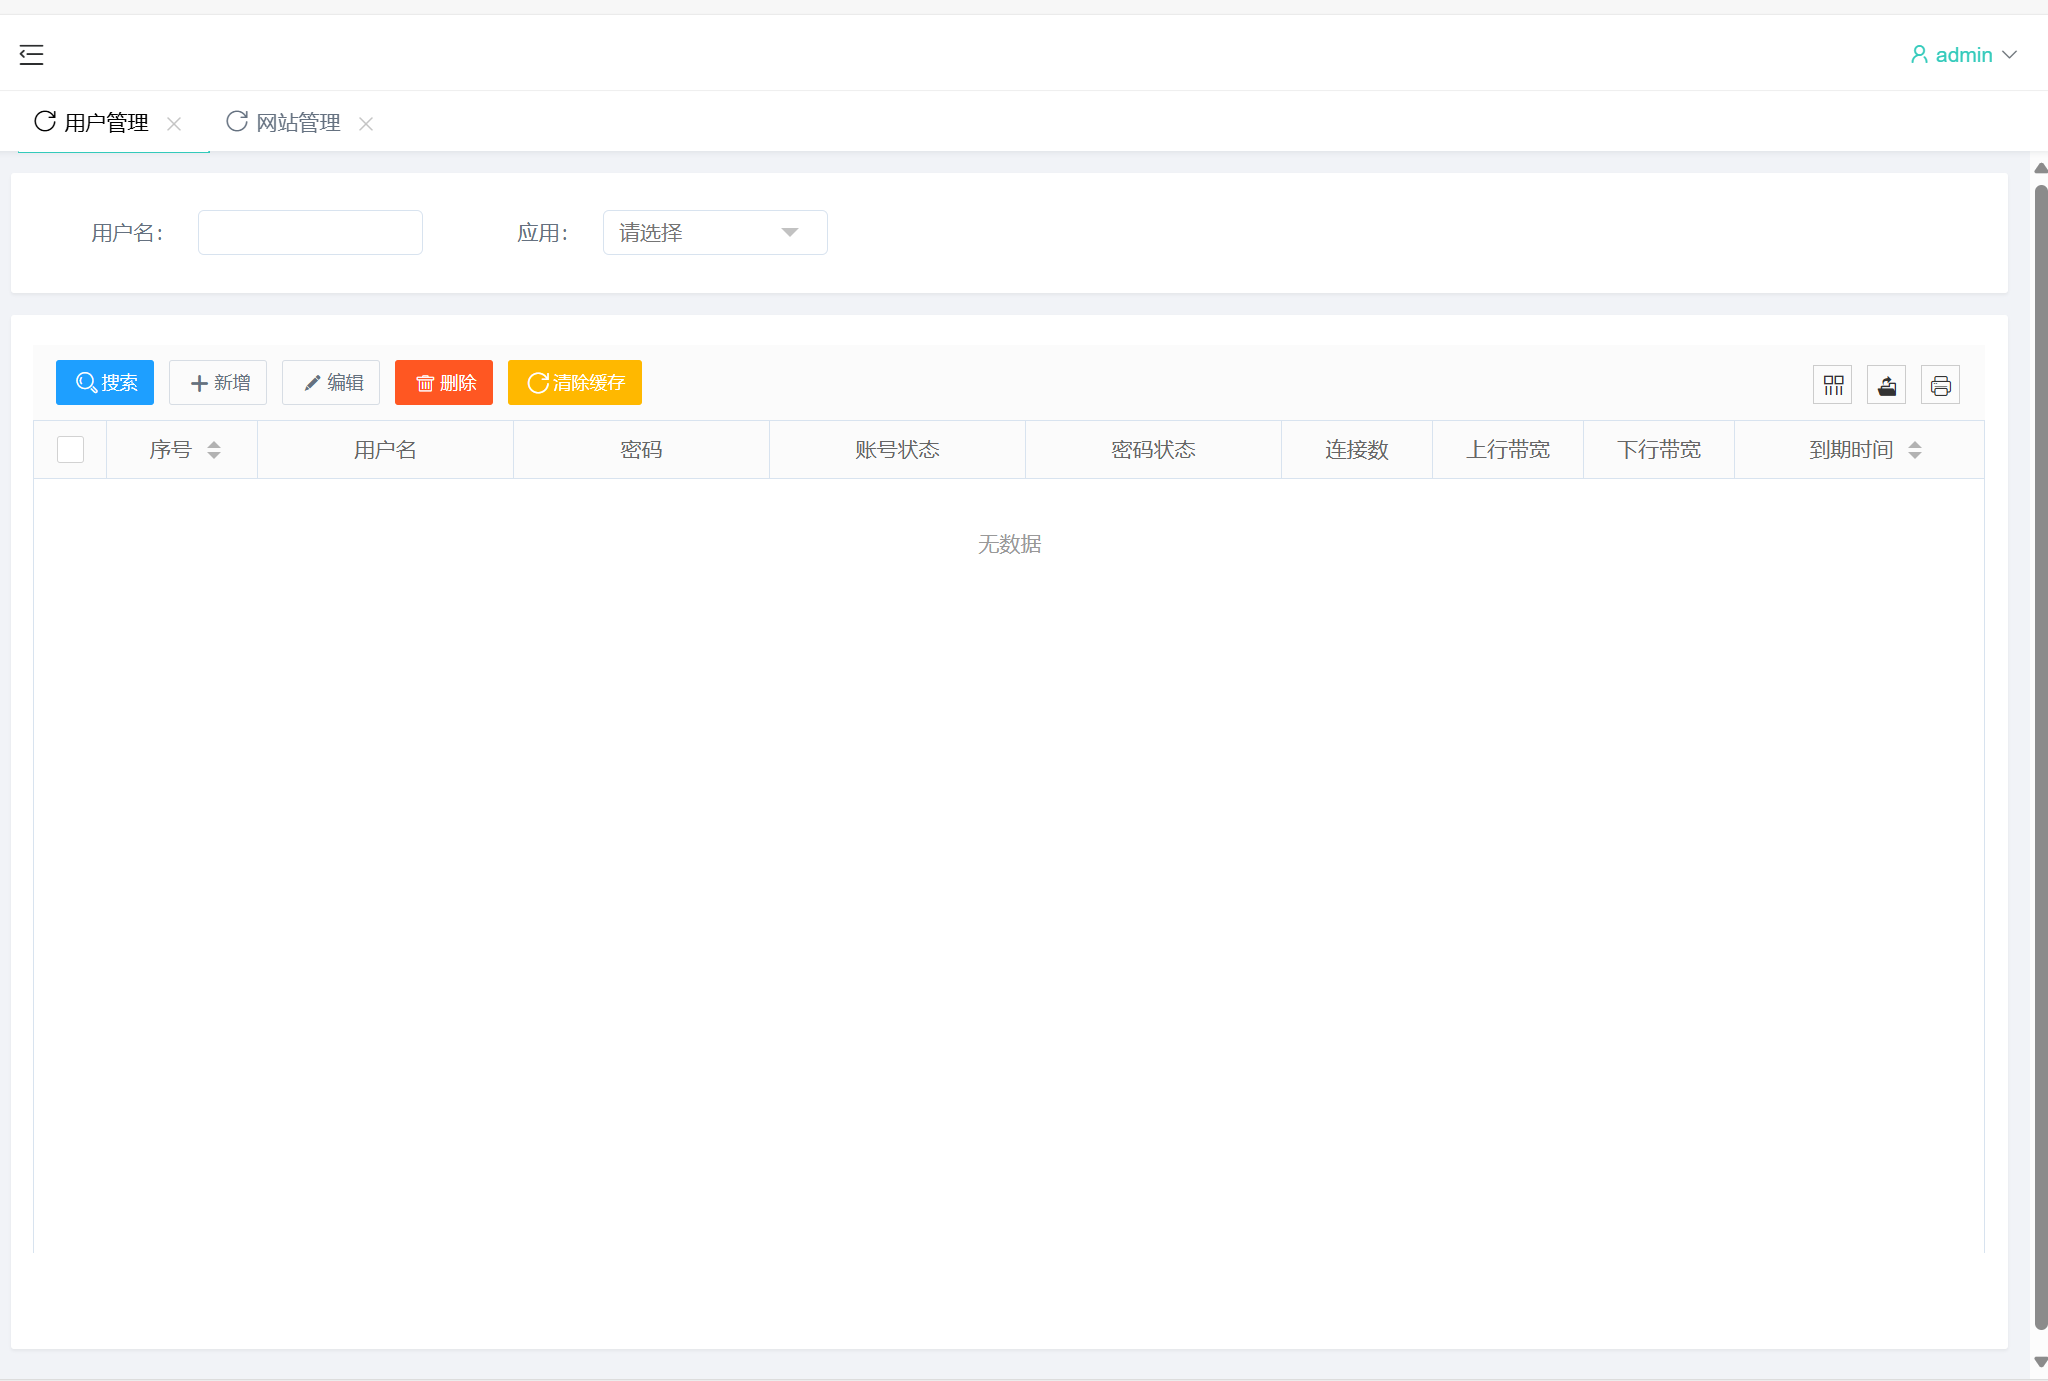Screen dimensions: 2048x1381
Task: Open the admin user menu
Action: 1964,55
